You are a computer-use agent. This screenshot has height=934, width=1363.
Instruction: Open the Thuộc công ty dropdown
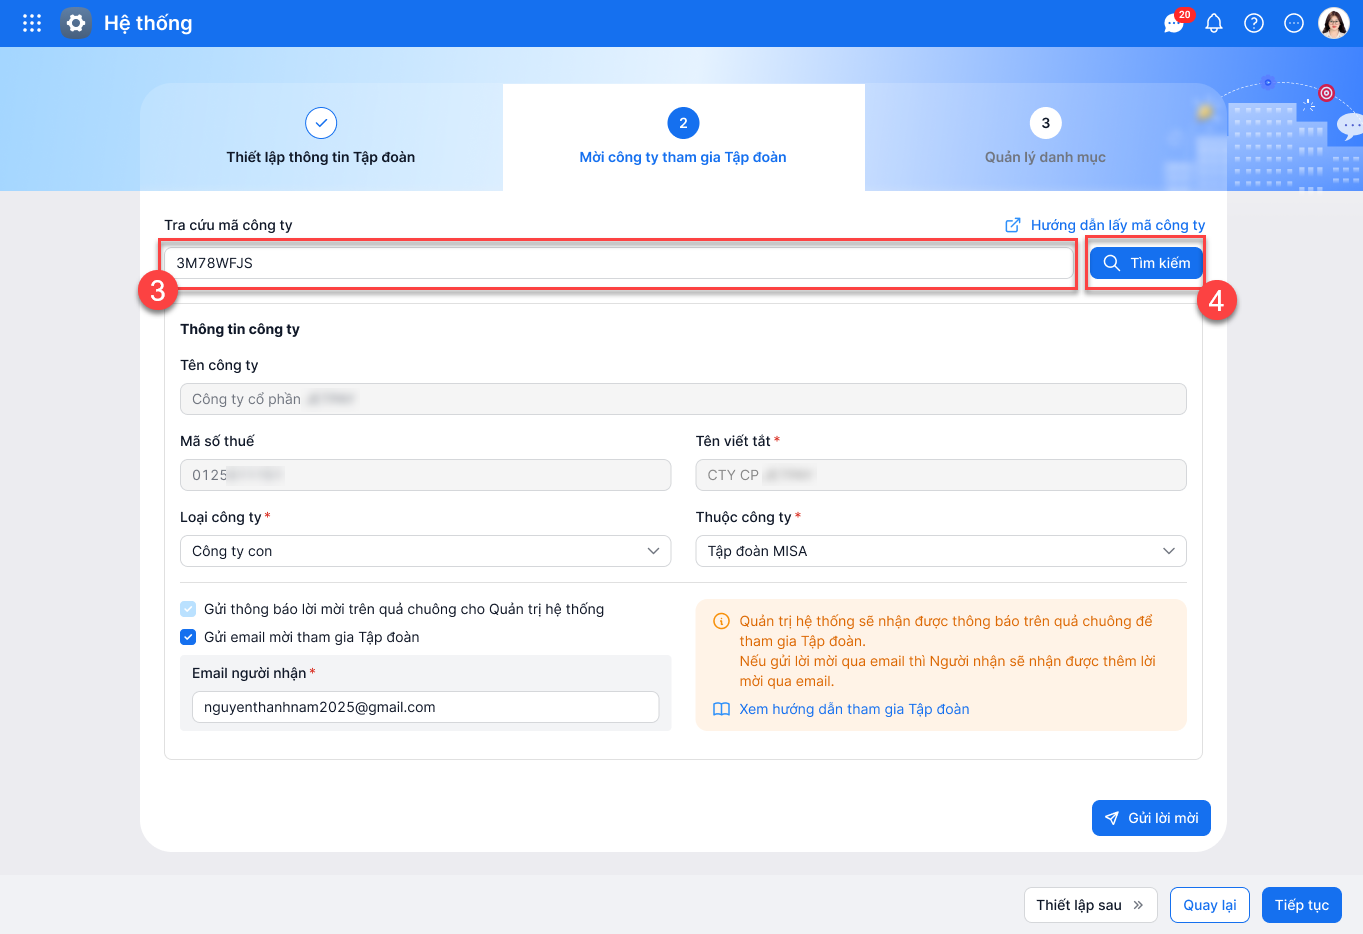click(x=941, y=551)
